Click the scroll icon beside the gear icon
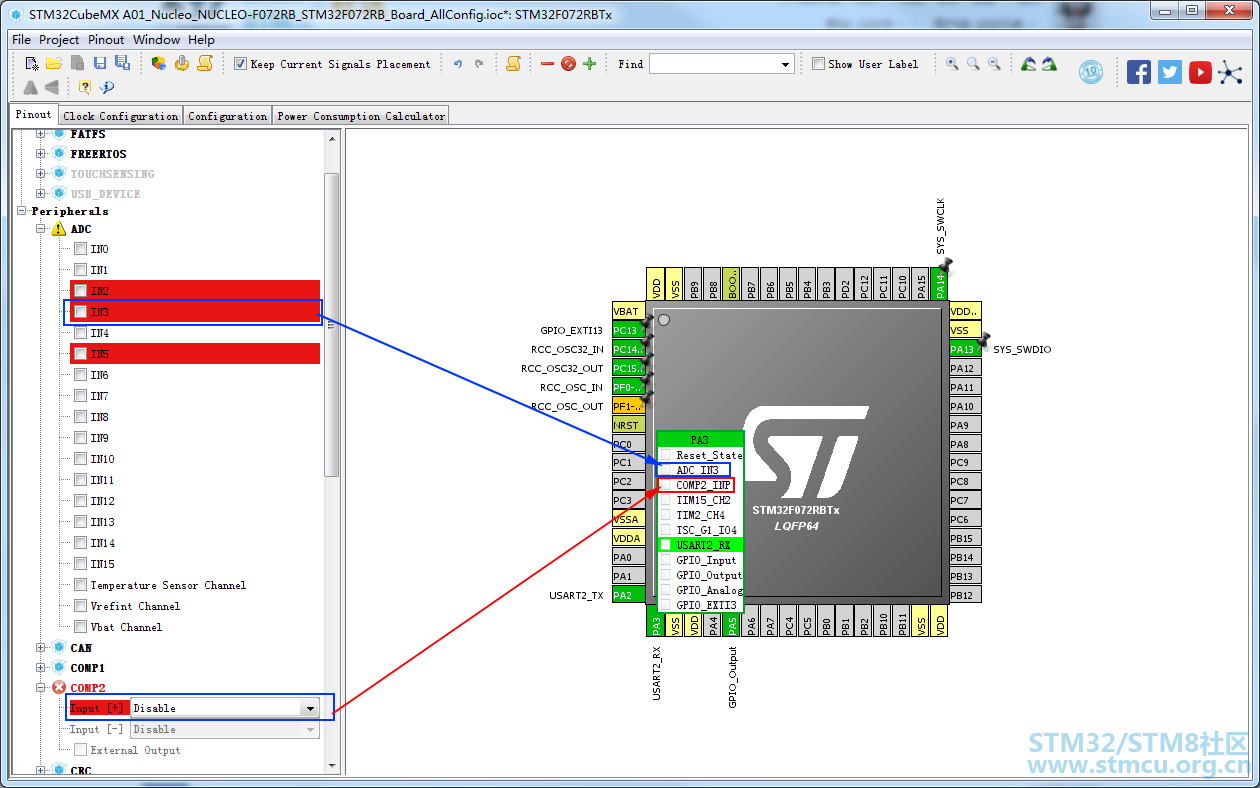Screen dimensions: 1260x788 pyautogui.click(x=205, y=63)
